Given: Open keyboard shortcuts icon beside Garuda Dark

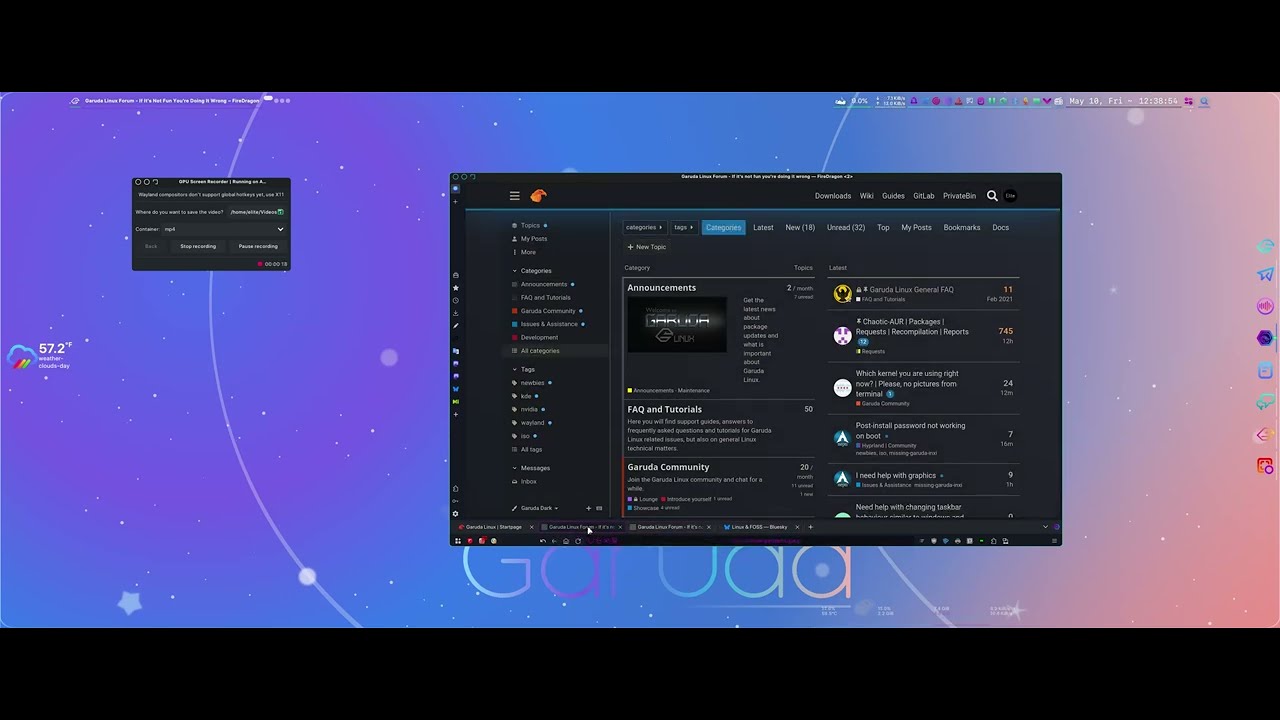Looking at the screenshot, I should (x=599, y=508).
